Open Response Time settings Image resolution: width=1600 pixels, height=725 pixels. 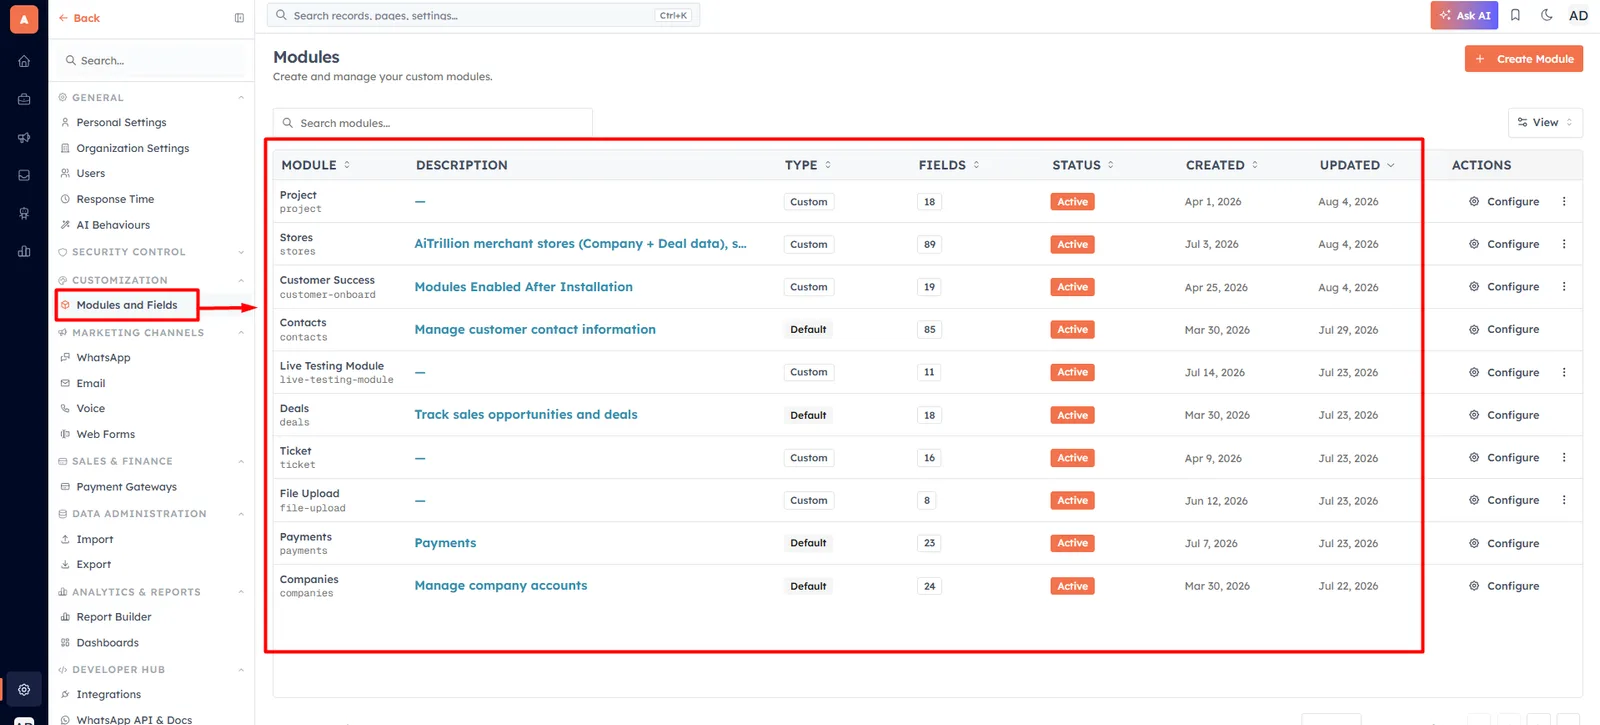click(115, 199)
